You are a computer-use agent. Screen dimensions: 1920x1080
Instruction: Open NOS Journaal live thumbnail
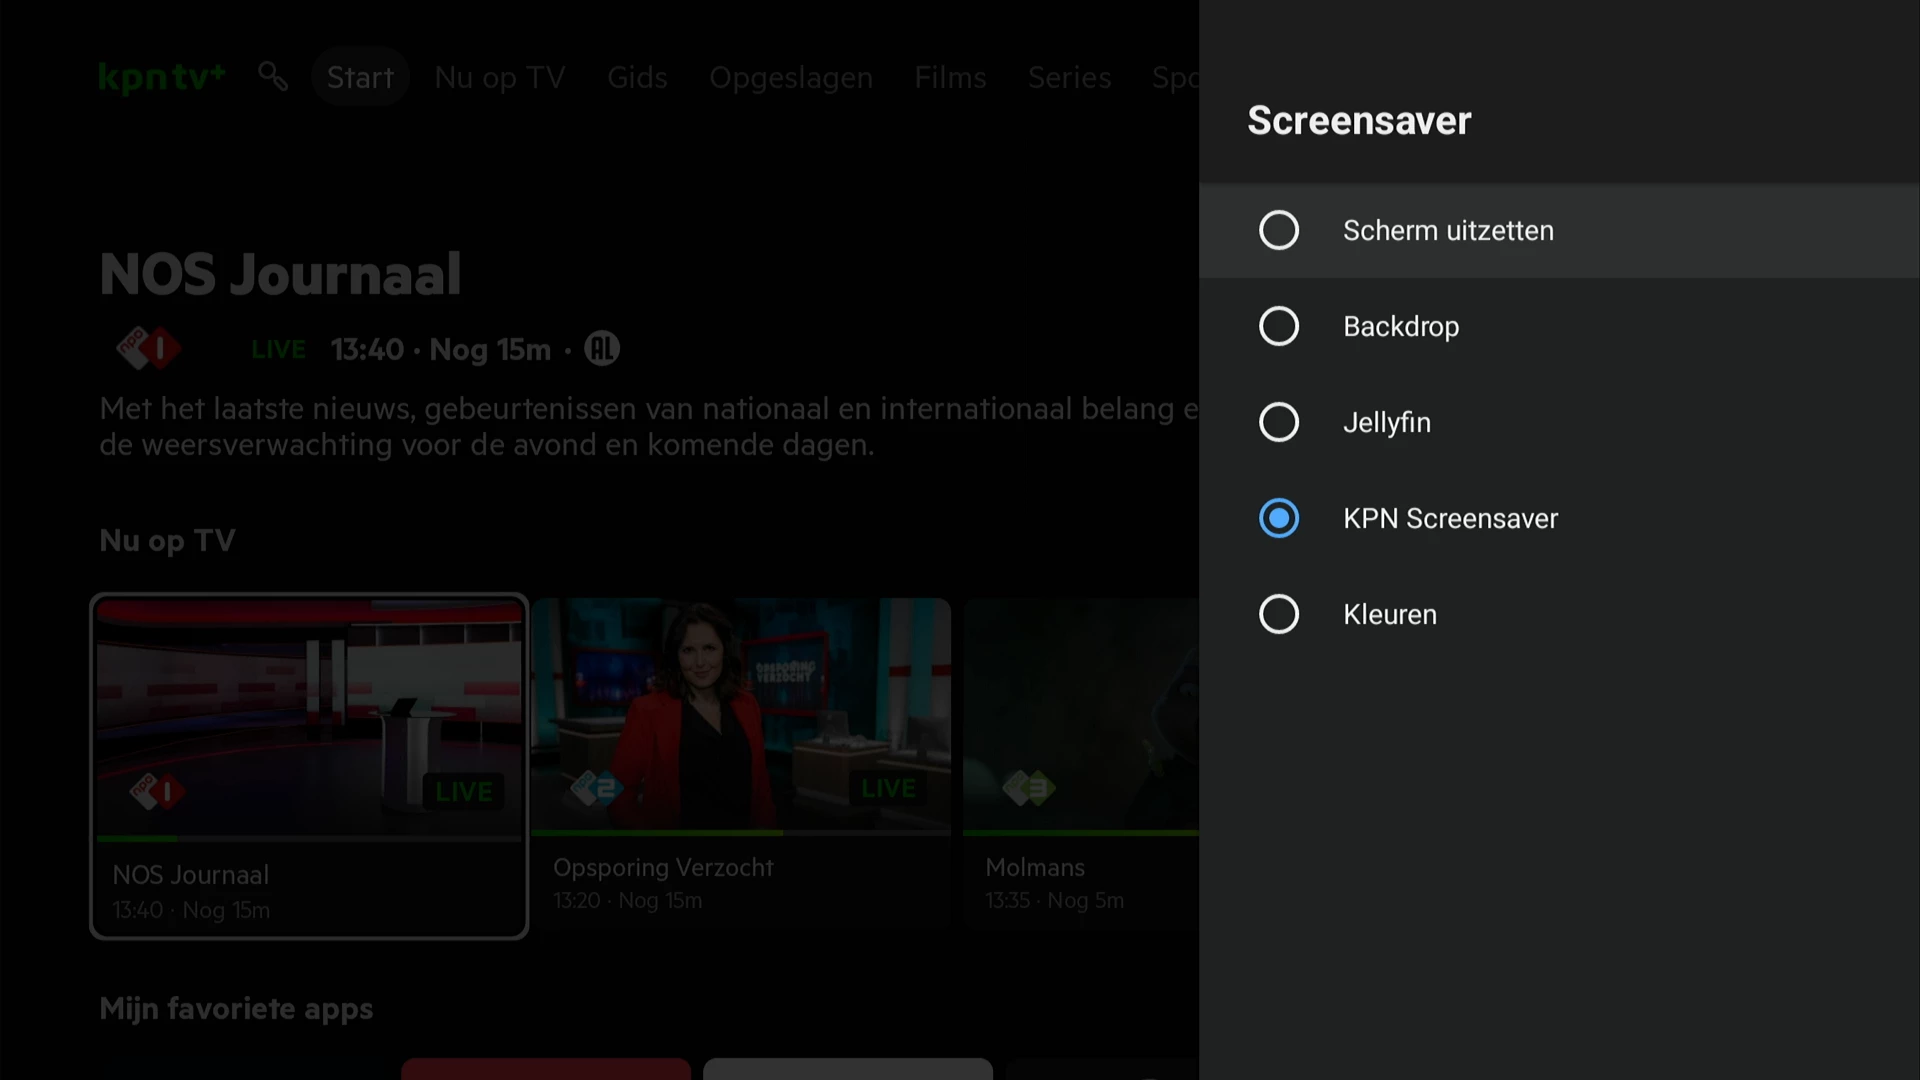pos(309,715)
